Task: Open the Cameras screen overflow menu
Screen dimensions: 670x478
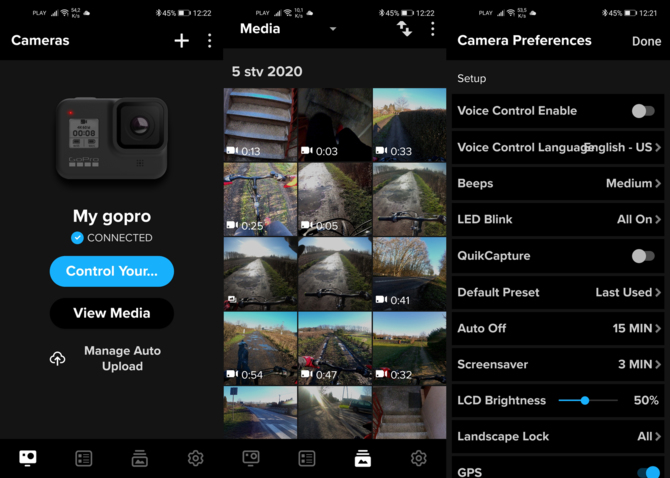Action: click(209, 41)
